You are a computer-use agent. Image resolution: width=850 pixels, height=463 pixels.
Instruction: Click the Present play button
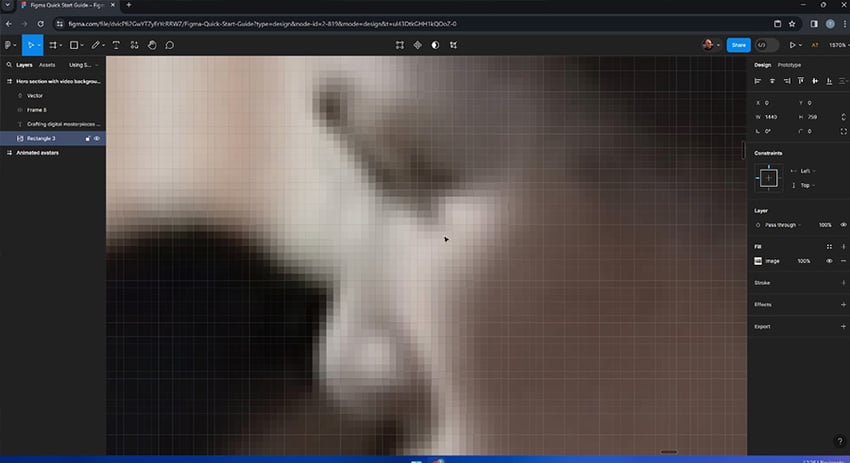pos(792,46)
